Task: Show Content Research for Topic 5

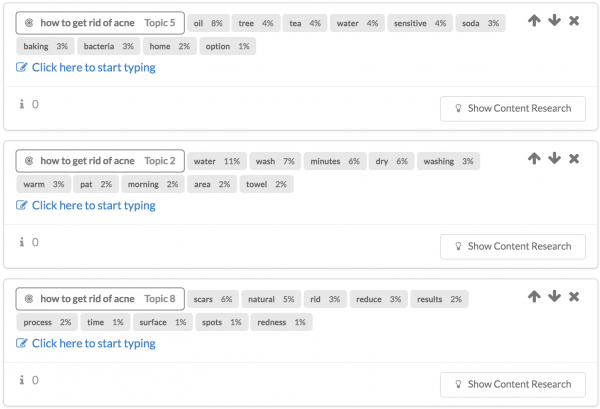Action: click(x=513, y=109)
